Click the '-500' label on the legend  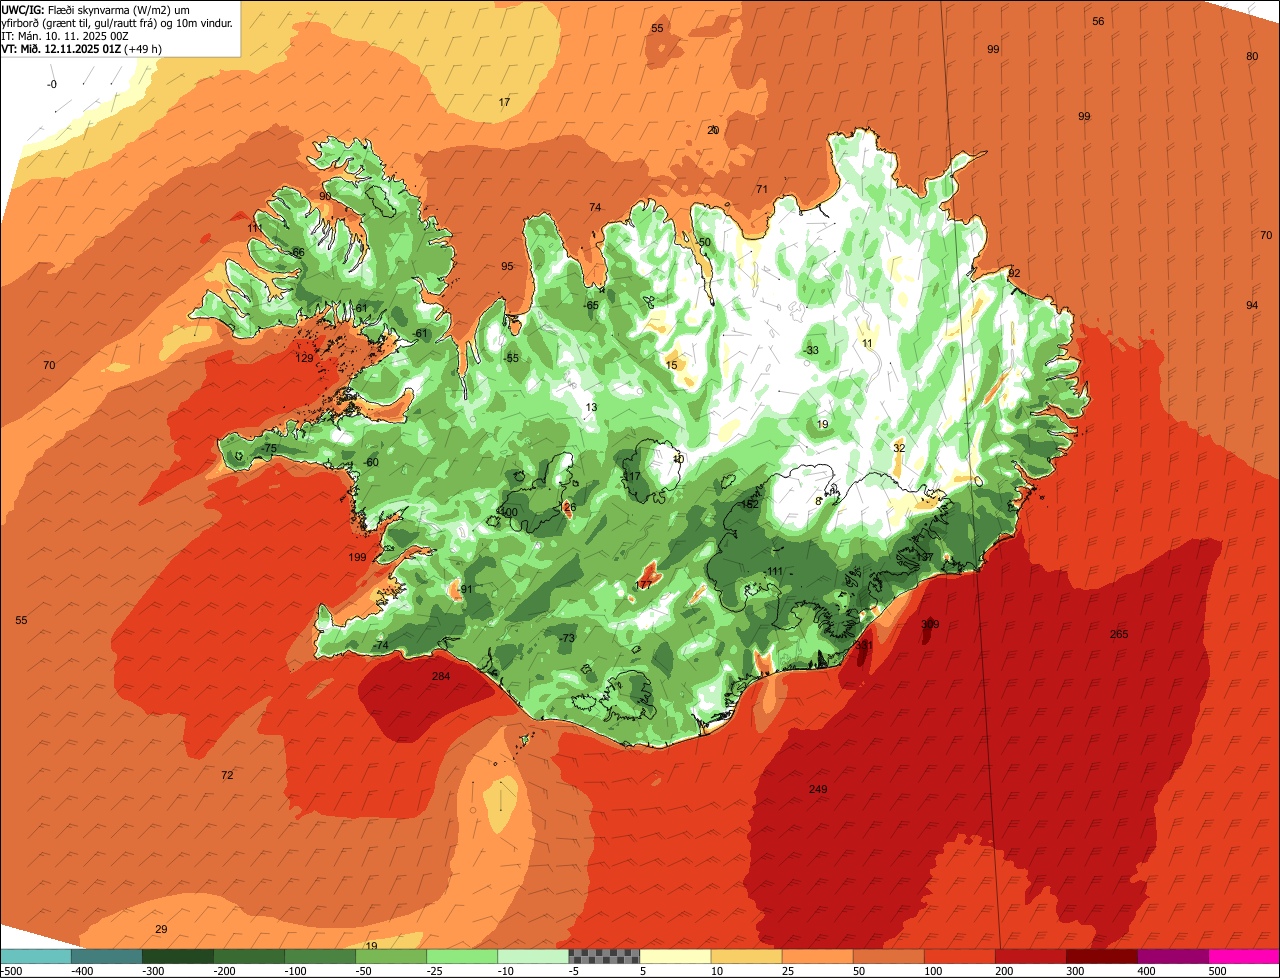[x=12, y=970]
